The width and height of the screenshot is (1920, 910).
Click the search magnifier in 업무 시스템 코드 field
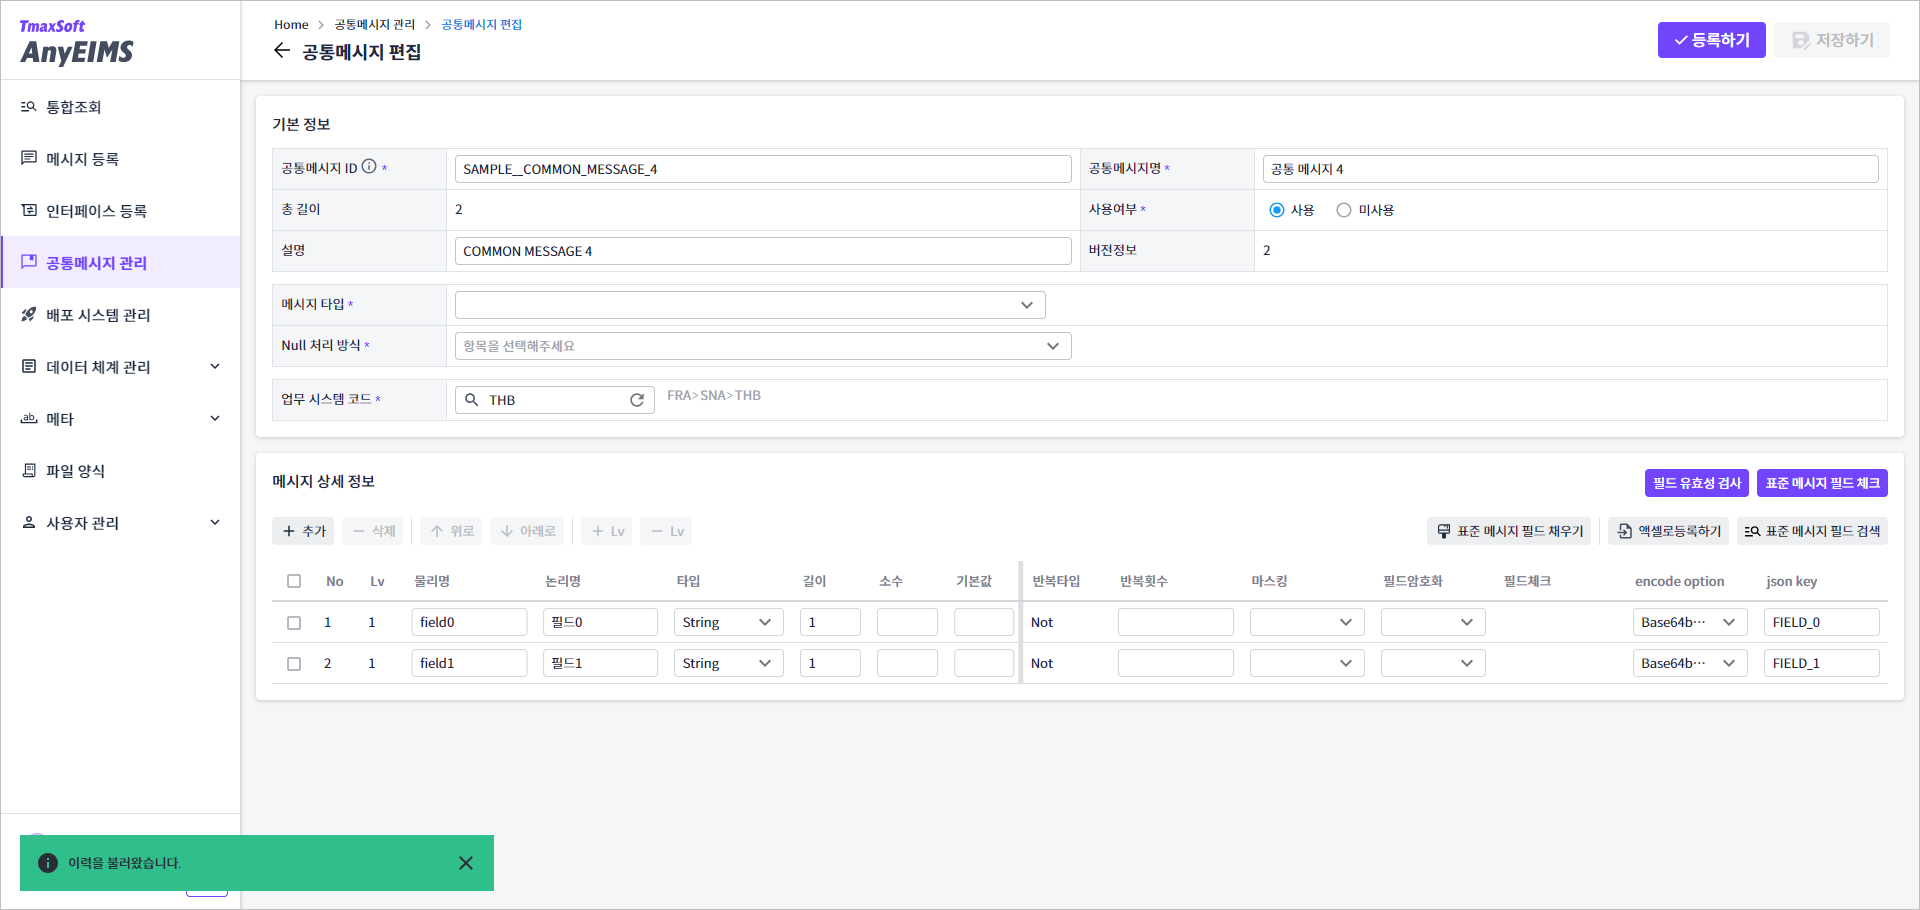point(472,400)
